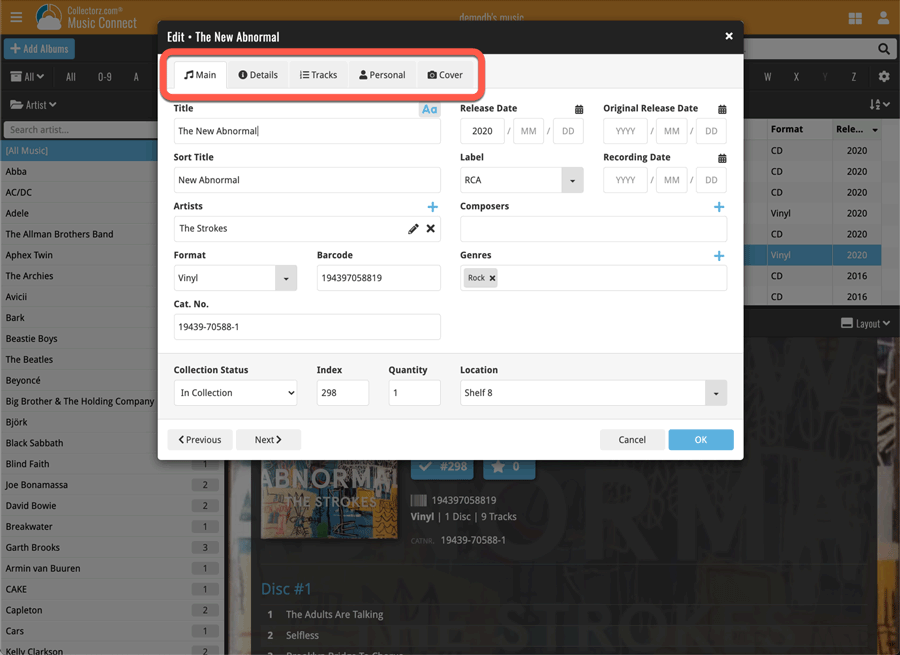Click the collection status checkmark #298 badge
Screen dimensions: 900x655
pos(443,467)
